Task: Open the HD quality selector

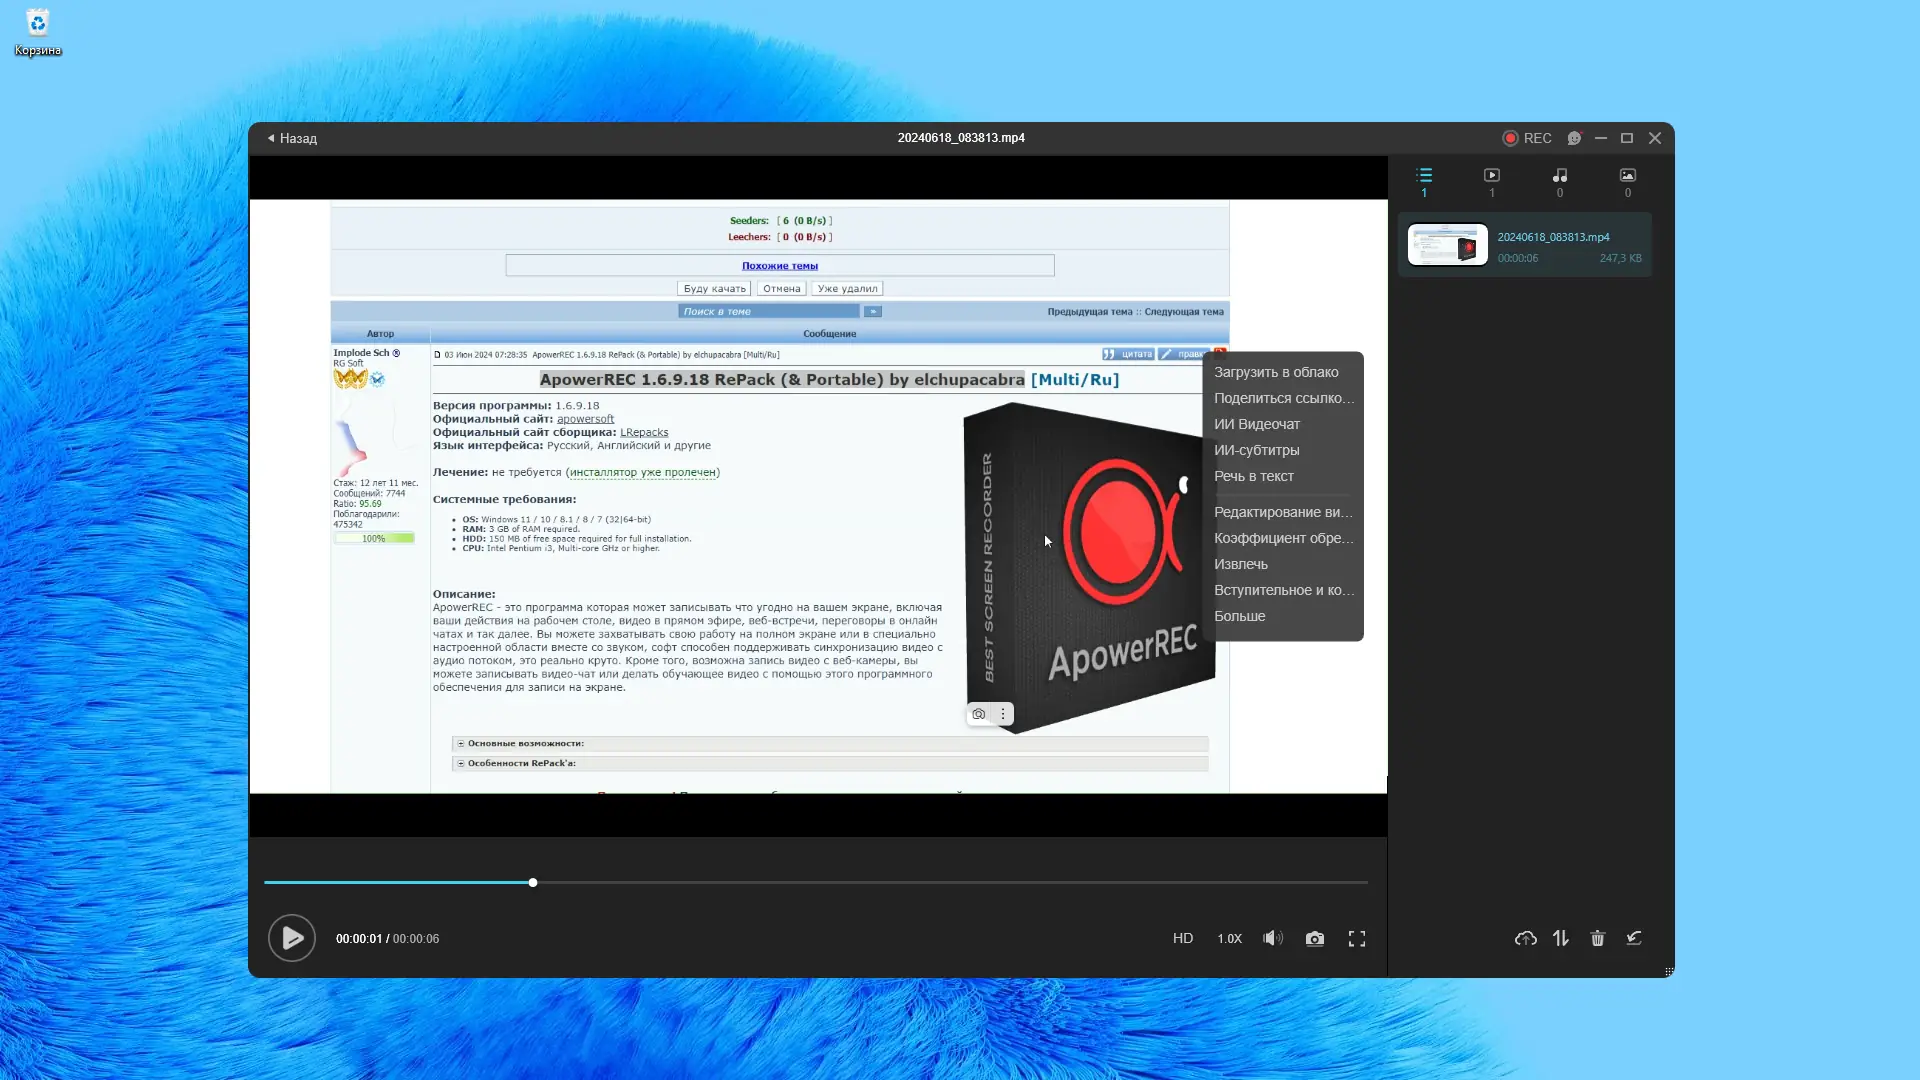Action: tap(1182, 938)
